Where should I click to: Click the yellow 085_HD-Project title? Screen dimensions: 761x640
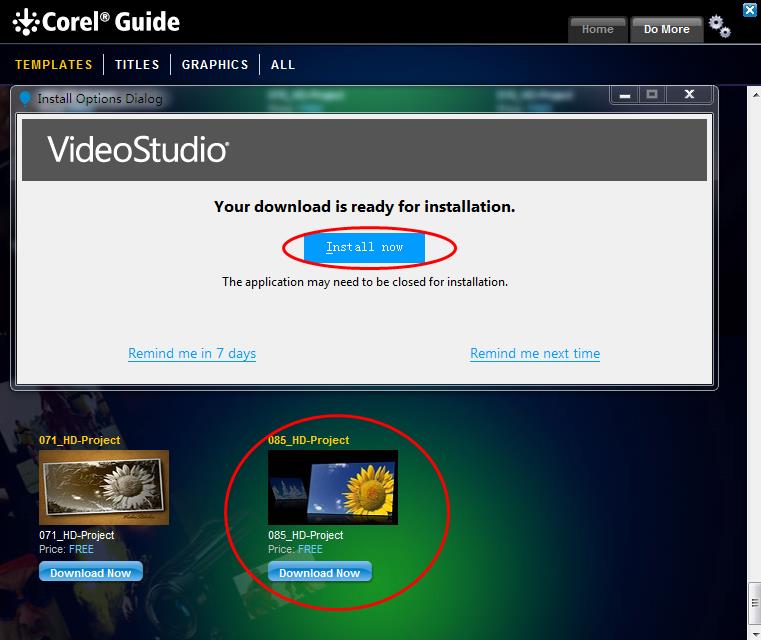pyautogui.click(x=309, y=440)
